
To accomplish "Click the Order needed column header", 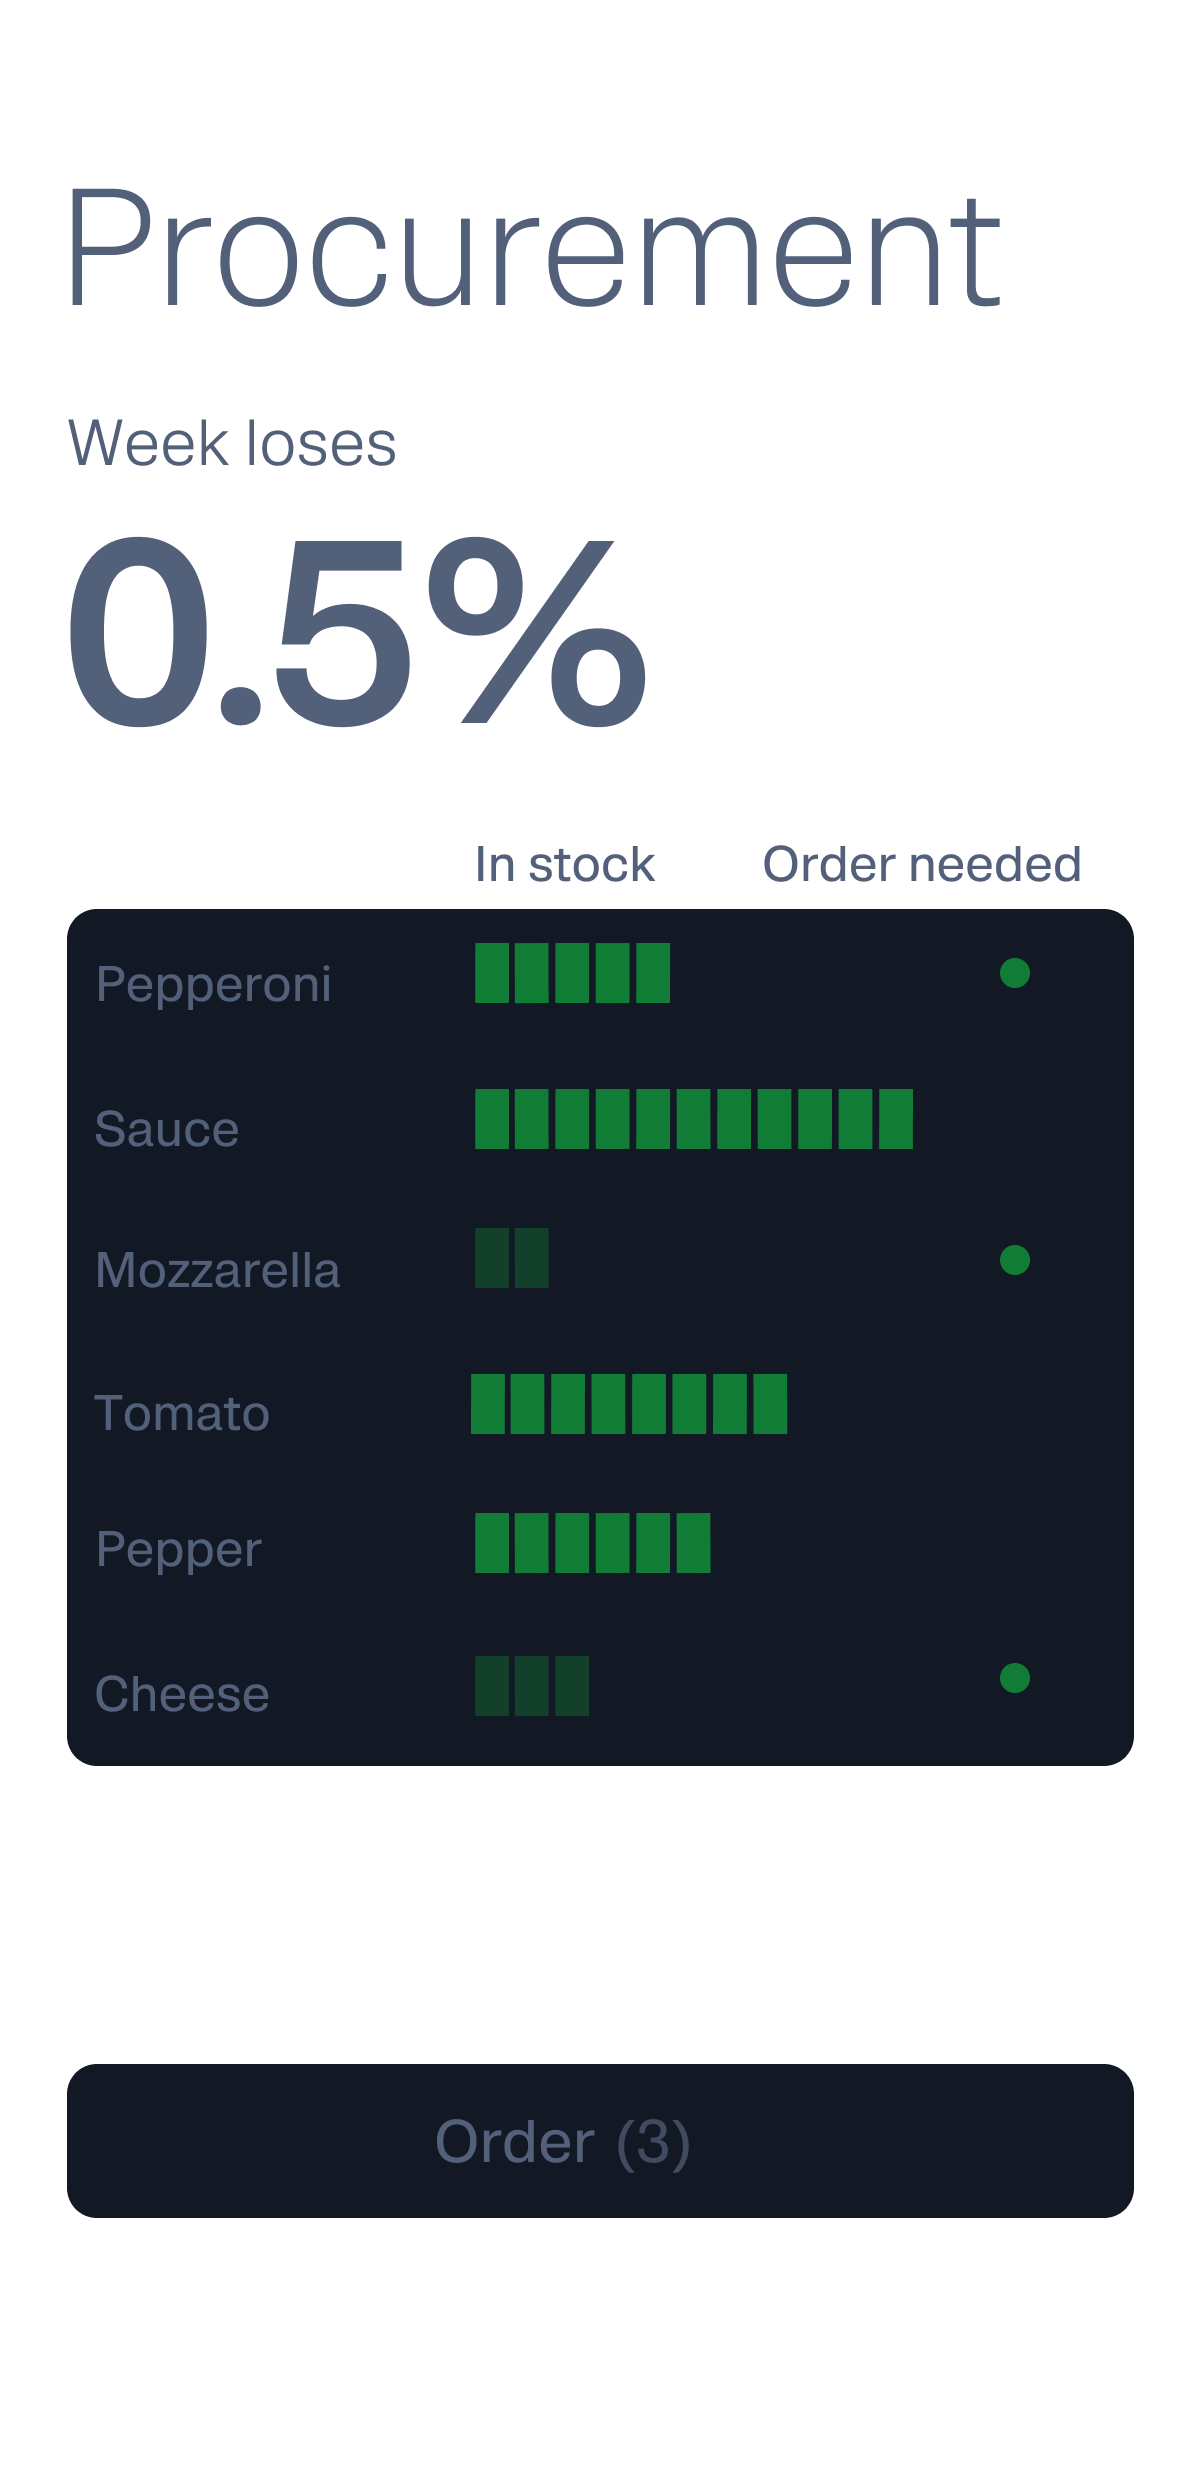I will pos(922,865).
